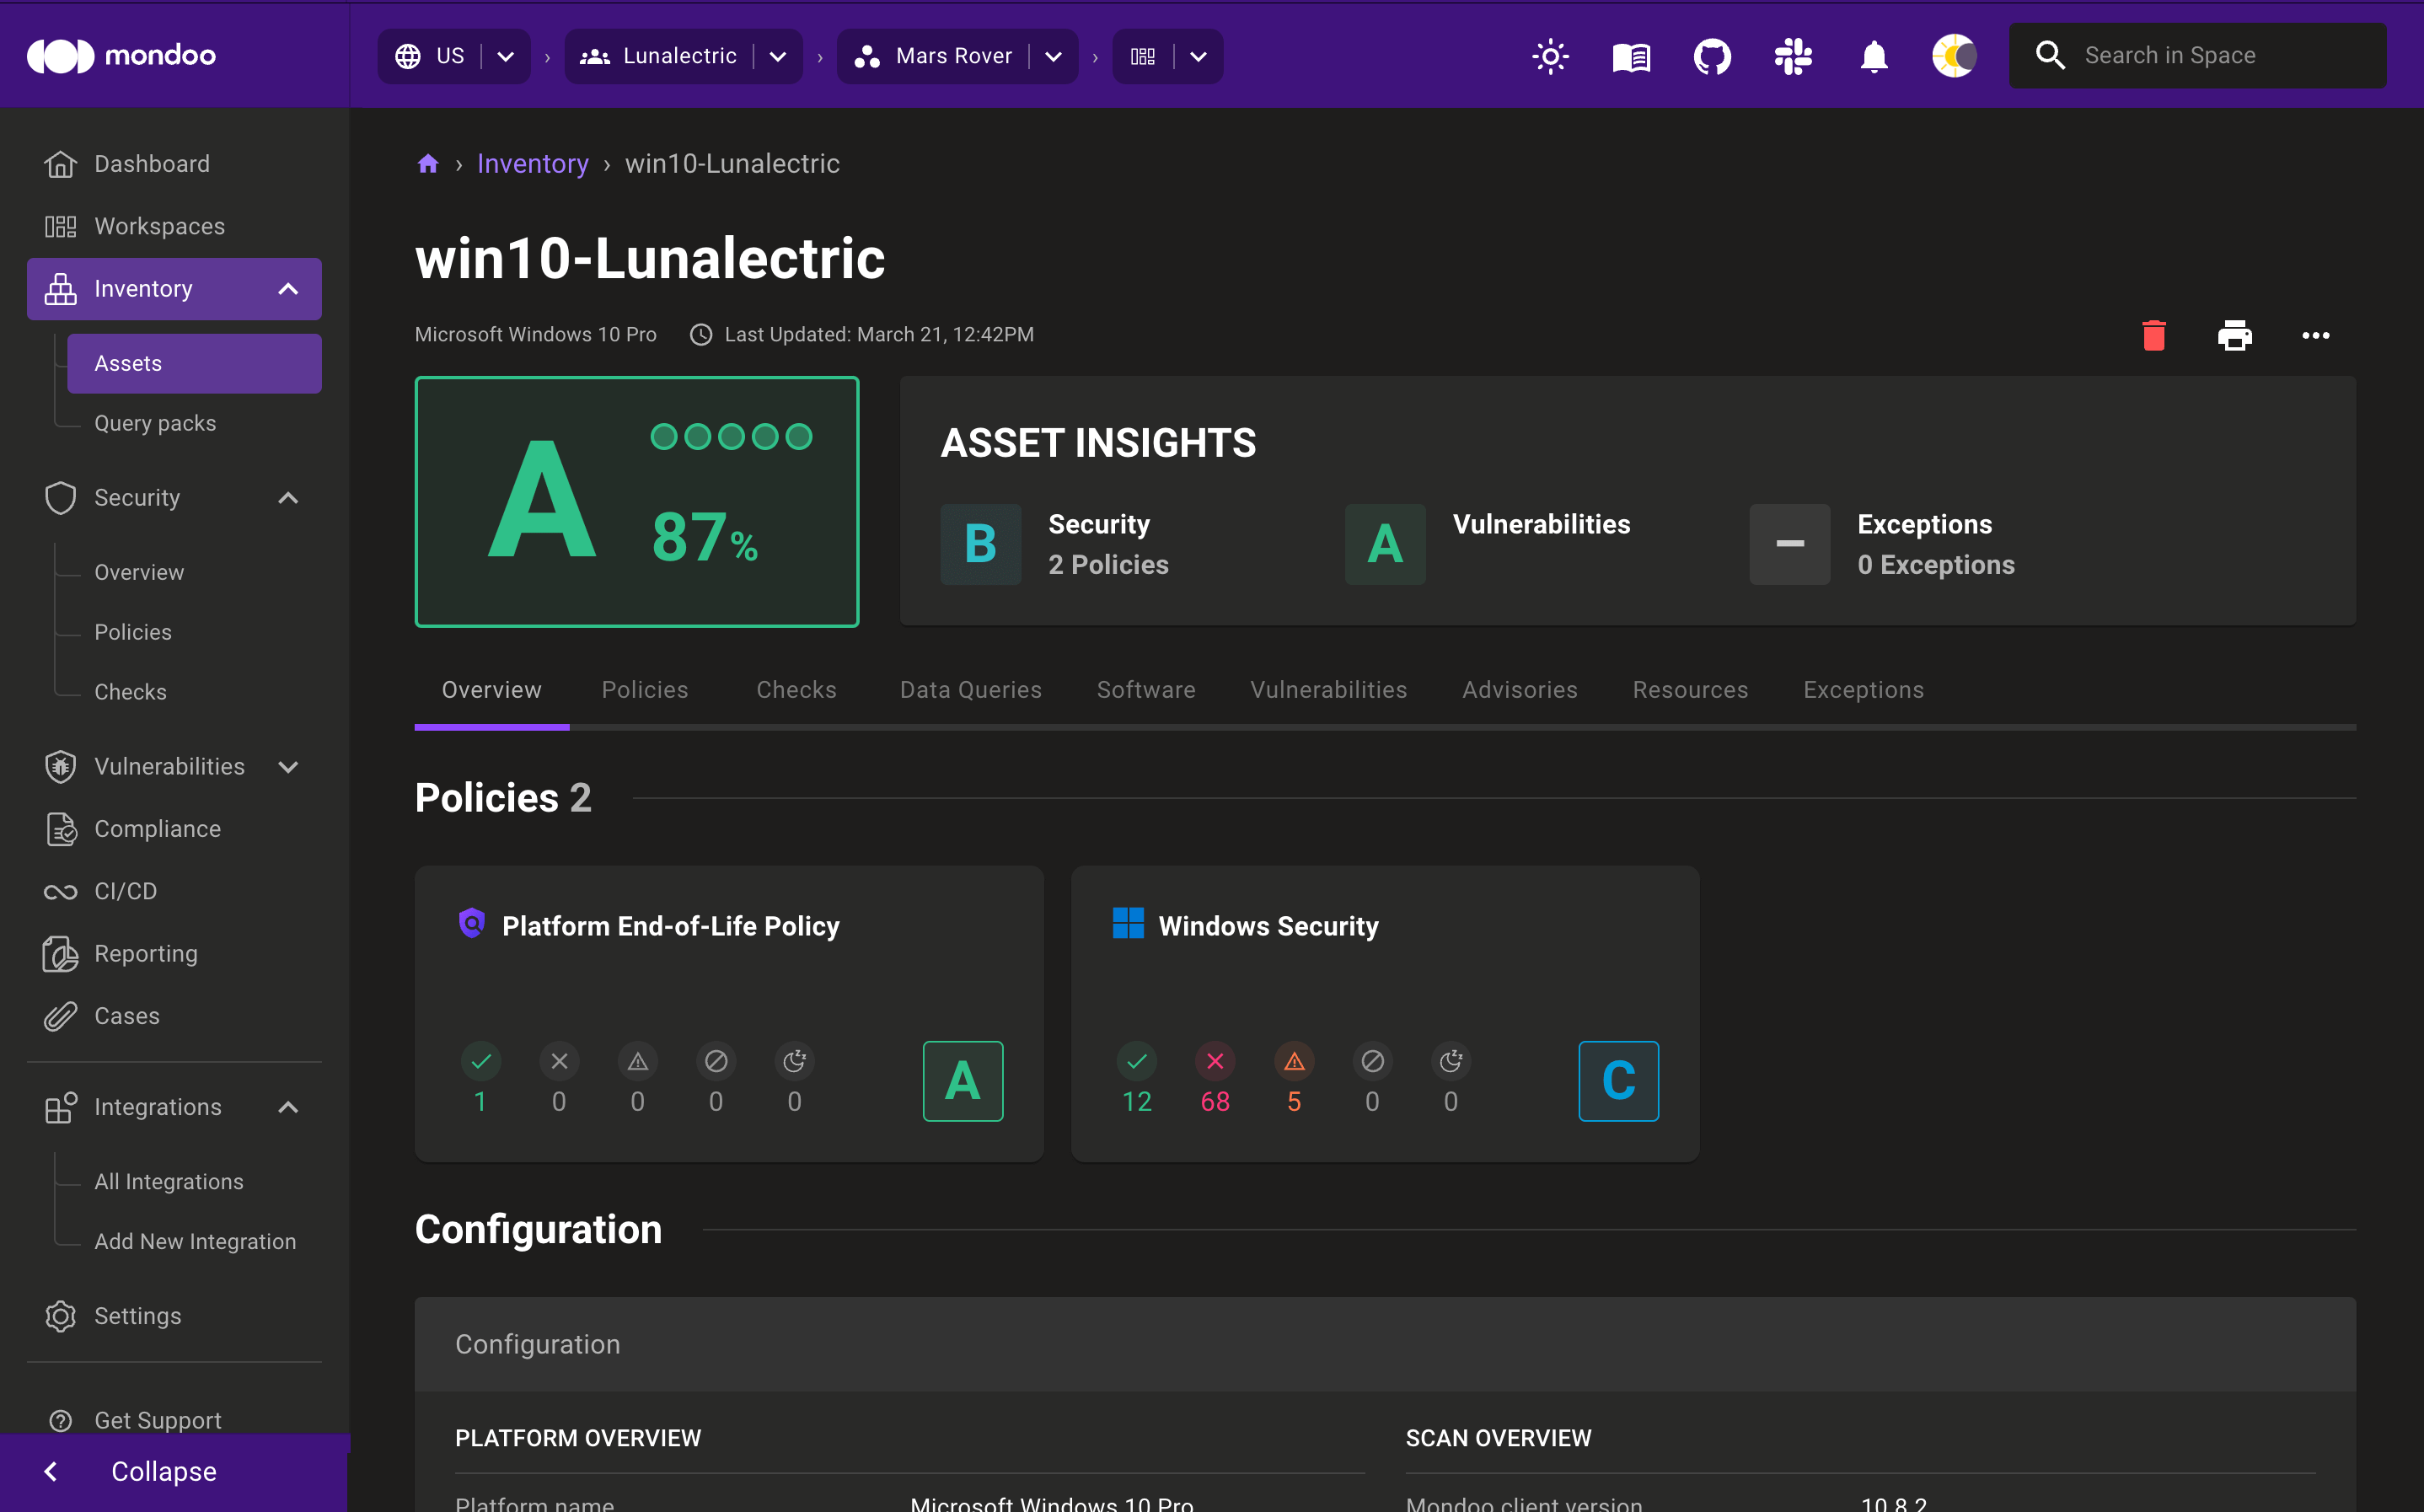The width and height of the screenshot is (2424, 1512).
Task: Expand the Mars Rover space dropdown
Action: 1054,54
